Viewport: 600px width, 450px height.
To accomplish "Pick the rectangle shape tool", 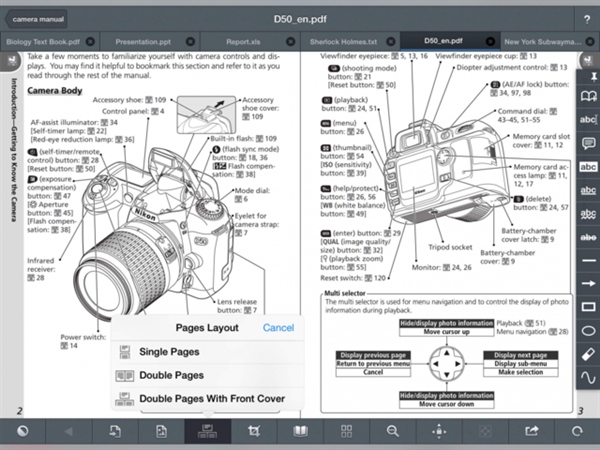I will pyautogui.click(x=589, y=307).
